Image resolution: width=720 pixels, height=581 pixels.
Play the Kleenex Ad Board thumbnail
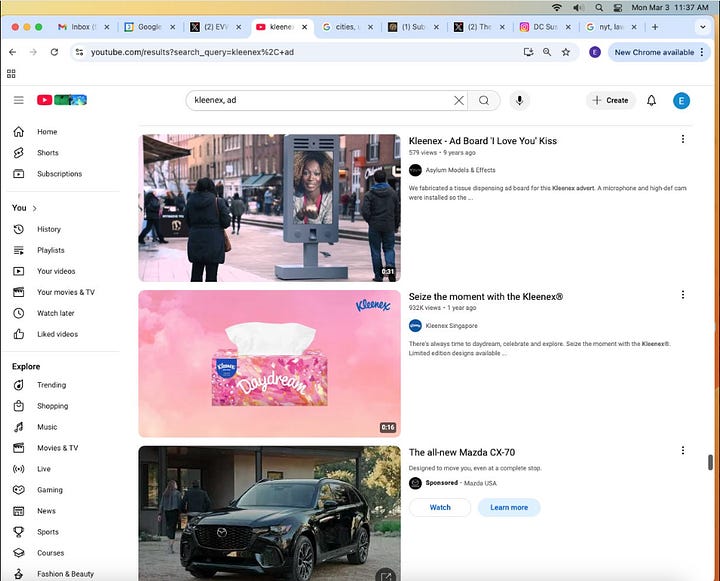pyautogui.click(x=270, y=208)
